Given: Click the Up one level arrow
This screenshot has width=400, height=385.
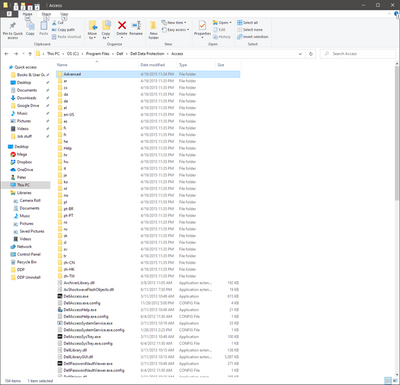Looking at the screenshot, I should 30,54.
